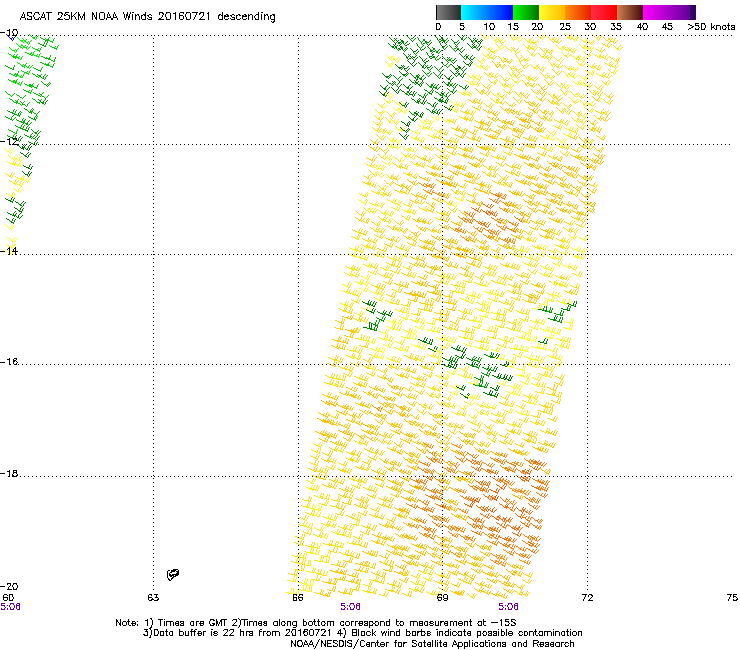Click the 69 longitude axis label
This screenshot has width=740, height=650.
pyautogui.click(x=442, y=598)
